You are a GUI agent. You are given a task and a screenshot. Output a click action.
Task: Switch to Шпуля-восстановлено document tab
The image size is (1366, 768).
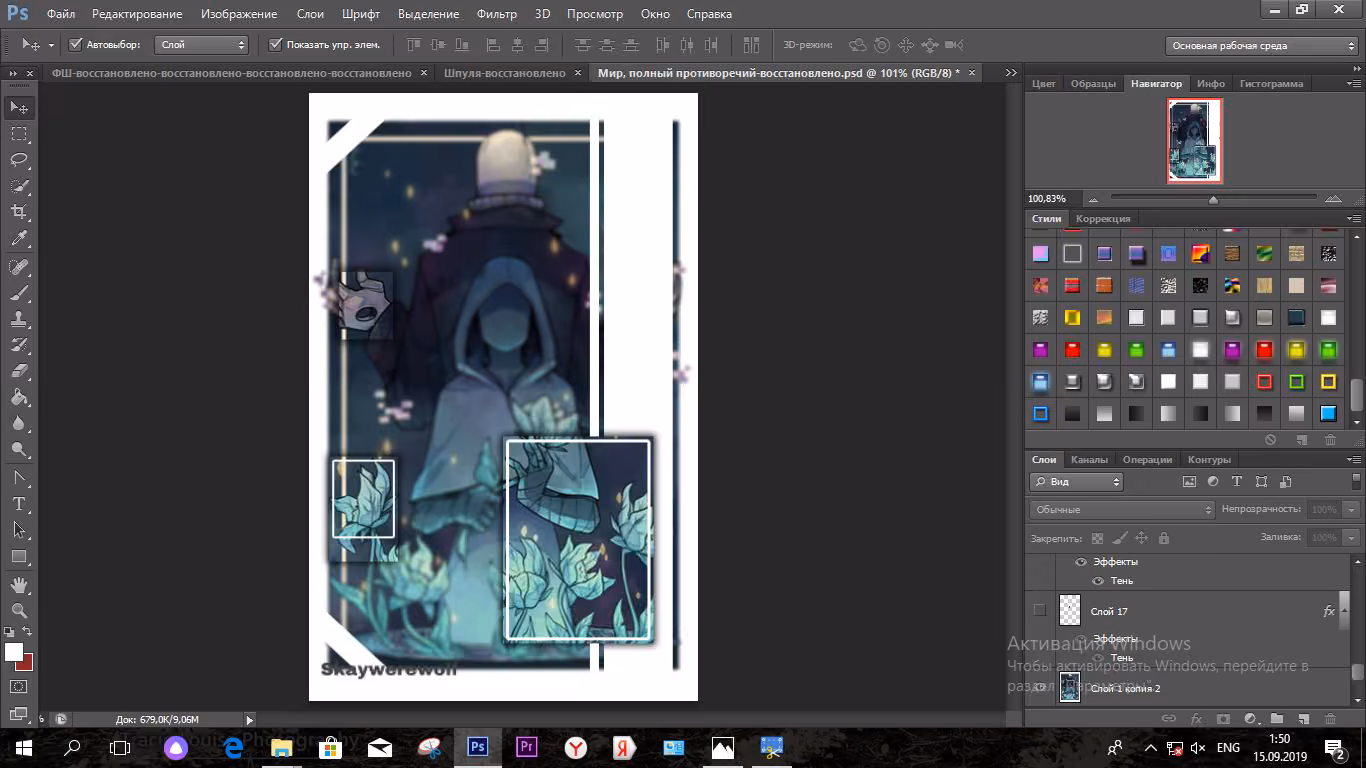(505, 73)
